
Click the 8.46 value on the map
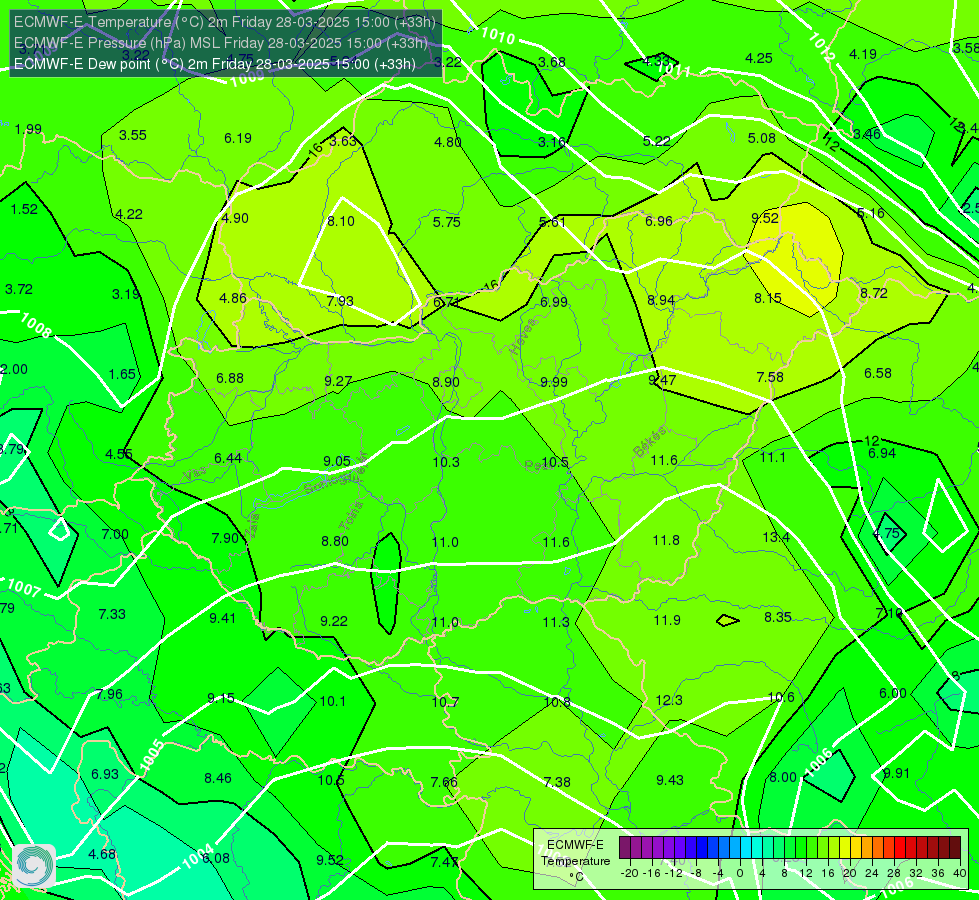click(218, 778)
